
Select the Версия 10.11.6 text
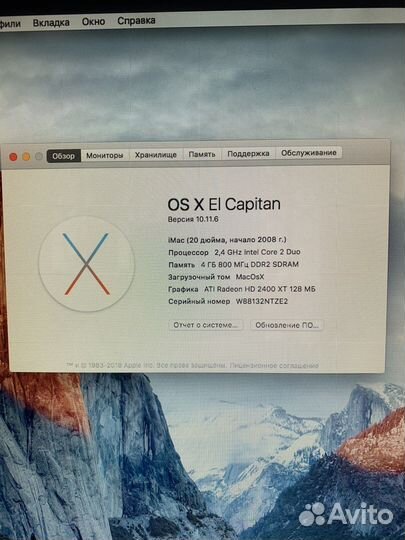[193, 219]
